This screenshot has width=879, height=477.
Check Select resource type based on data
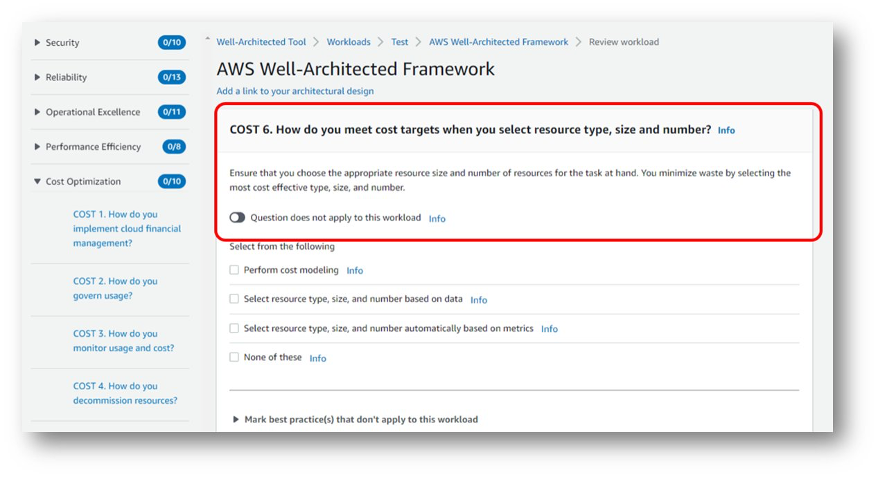[x=234, y=299]
